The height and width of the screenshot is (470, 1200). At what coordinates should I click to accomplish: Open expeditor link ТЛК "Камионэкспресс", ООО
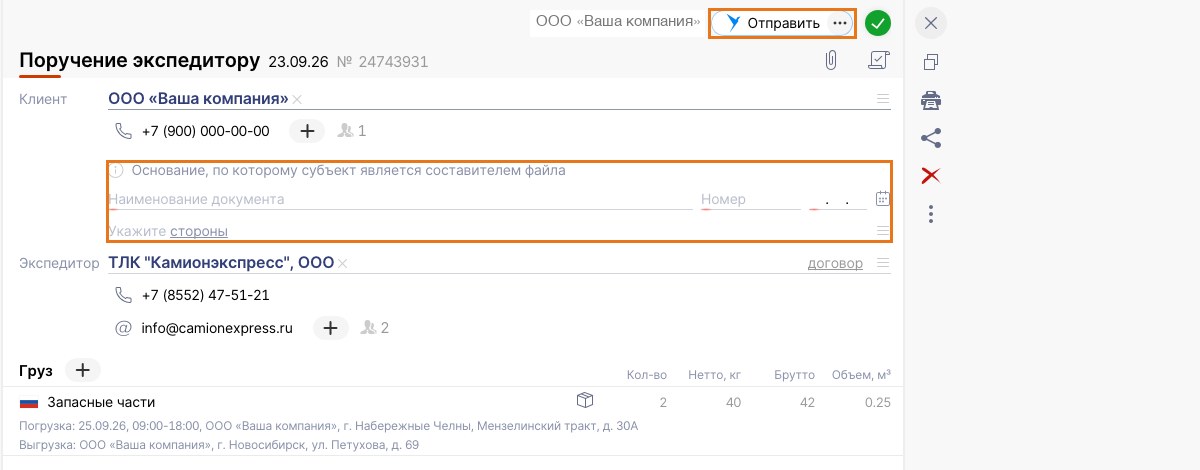pos(221,263)
